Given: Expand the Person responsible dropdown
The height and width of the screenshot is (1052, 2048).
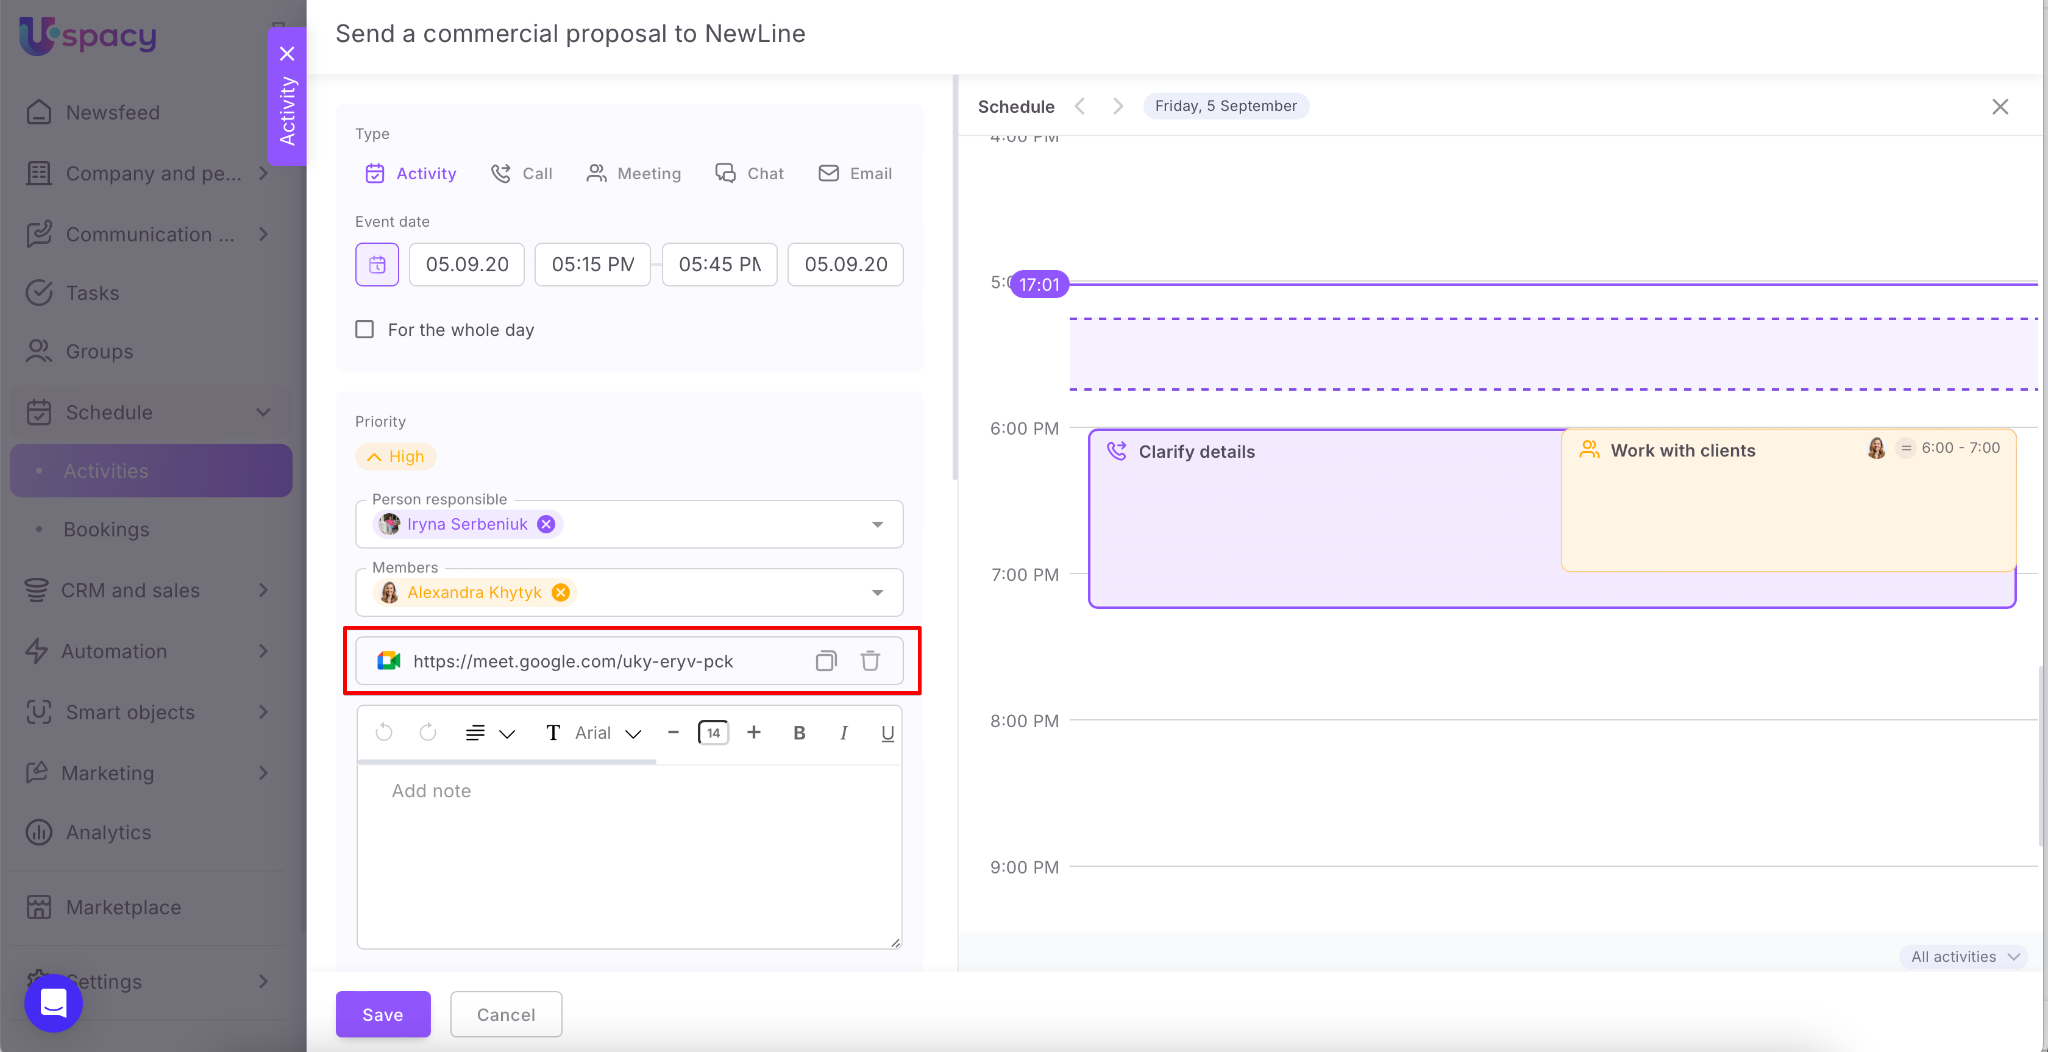Looking at the screenshot, I should pos(877,524).
